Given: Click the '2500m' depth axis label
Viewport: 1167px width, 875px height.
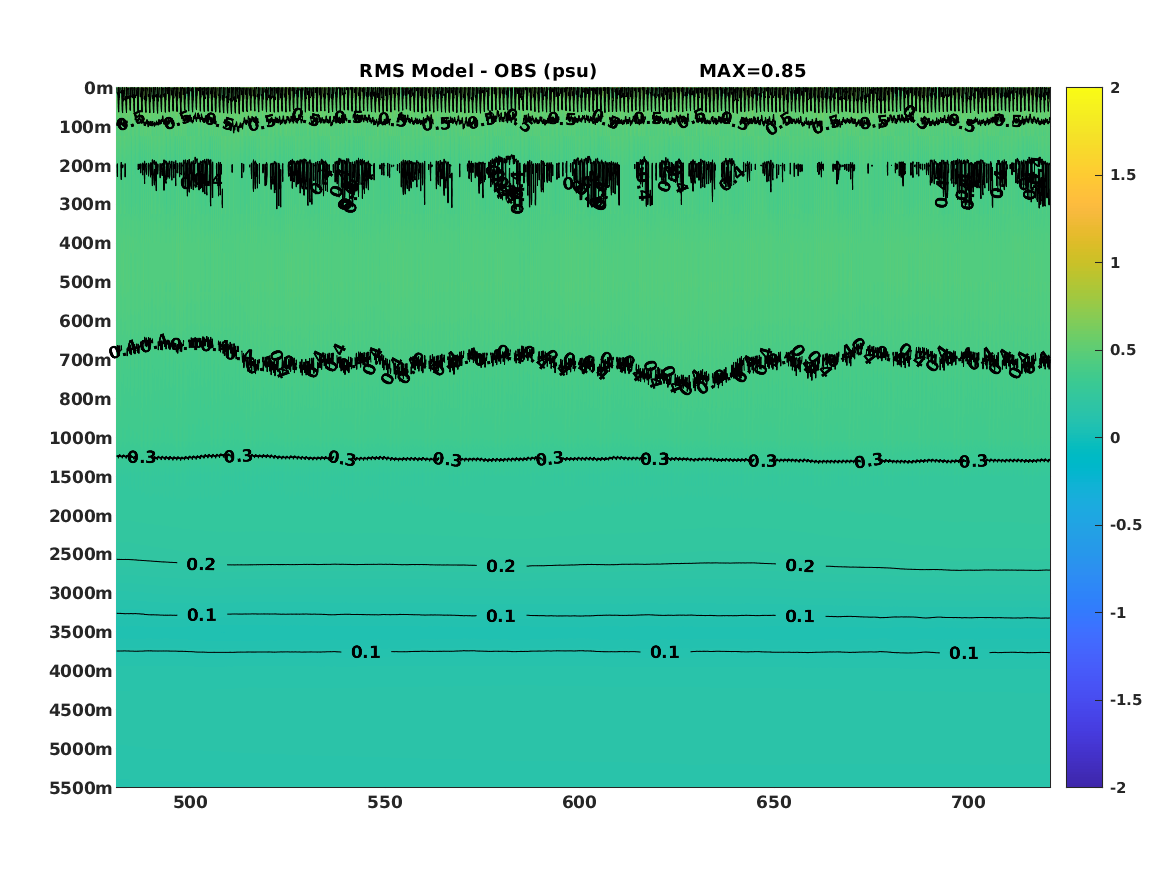Looking at the screenshot, I should click(x=81, y=554).
